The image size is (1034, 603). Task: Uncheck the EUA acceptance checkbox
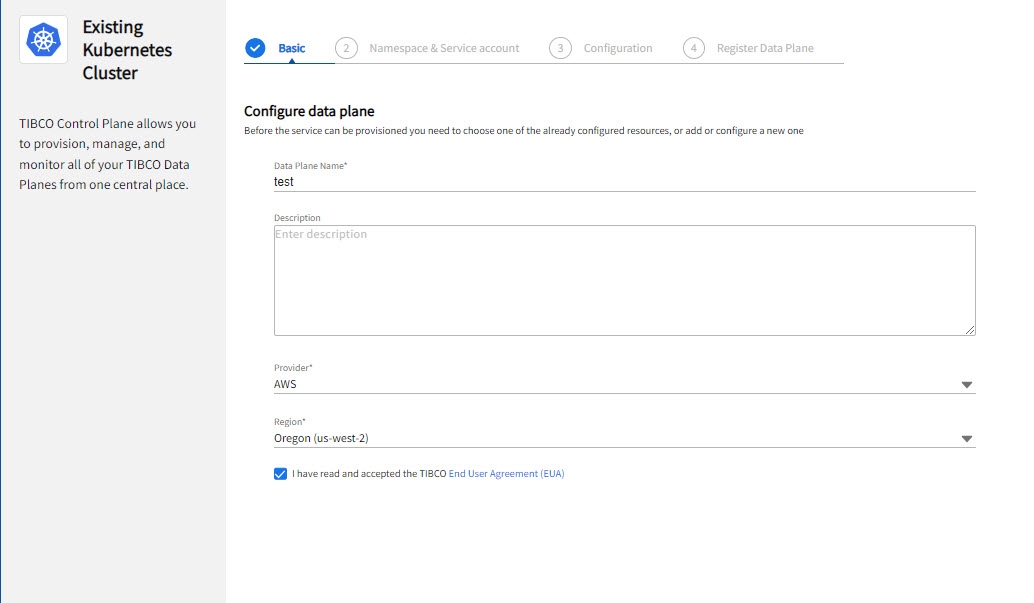point(280,474)
